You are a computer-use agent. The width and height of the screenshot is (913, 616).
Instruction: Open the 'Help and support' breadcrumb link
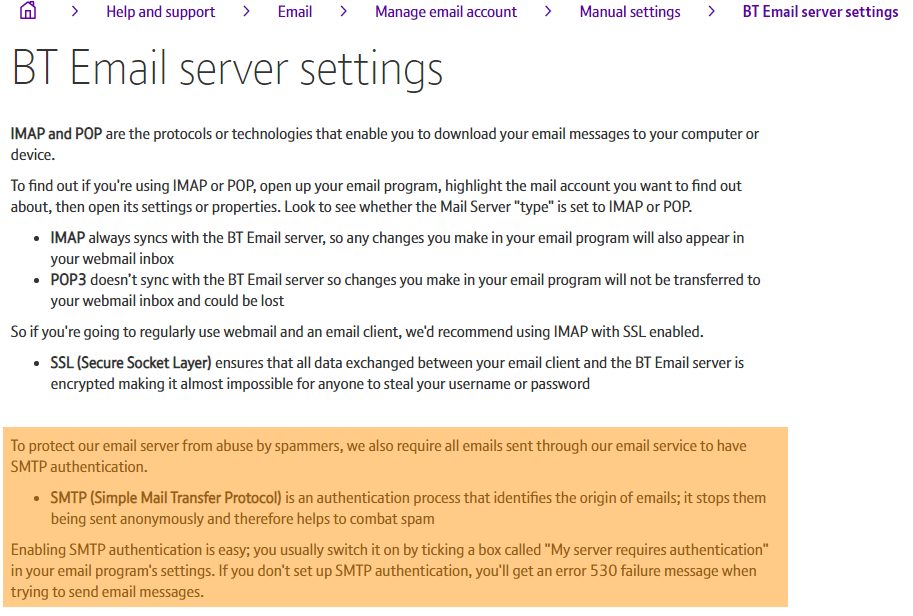coord(160,12)
